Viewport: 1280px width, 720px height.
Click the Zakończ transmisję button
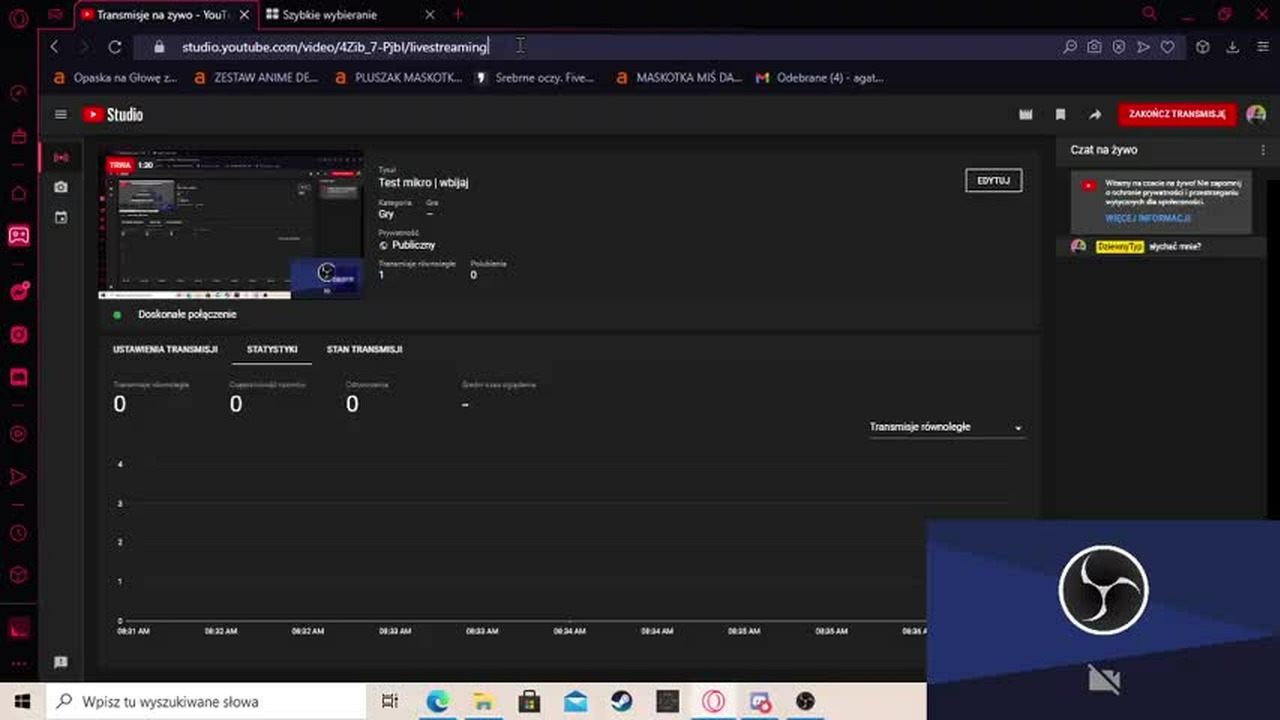point(1177,114)
